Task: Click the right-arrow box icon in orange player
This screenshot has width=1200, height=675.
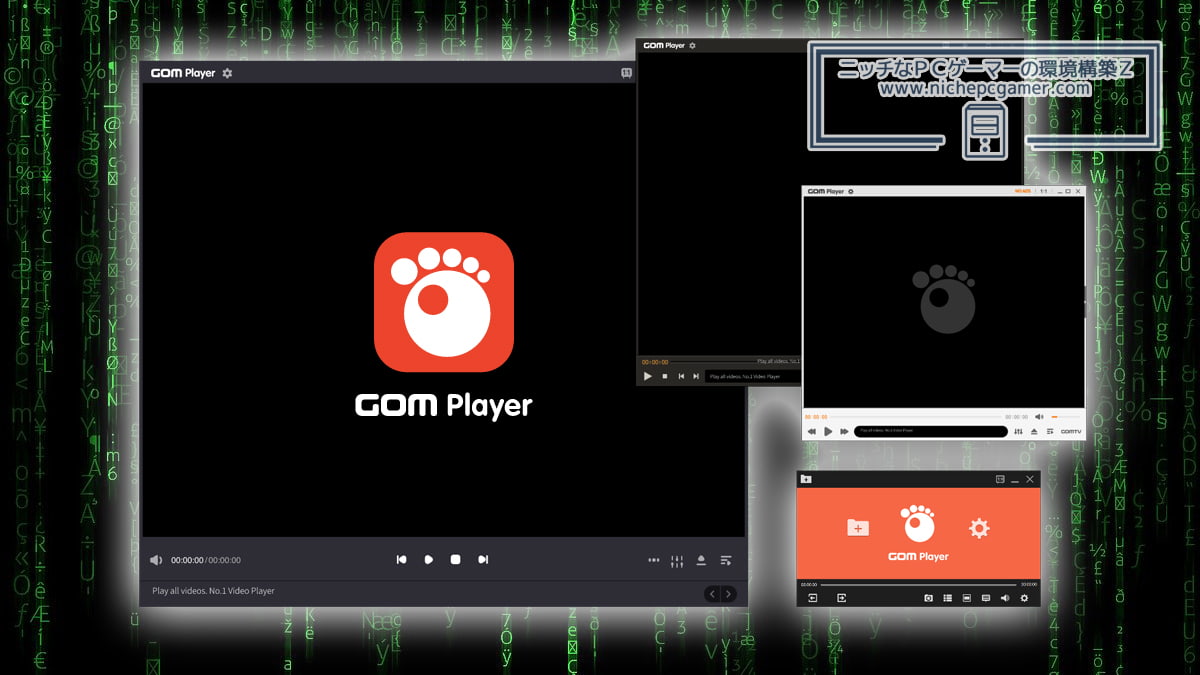Action: [842, 598]
